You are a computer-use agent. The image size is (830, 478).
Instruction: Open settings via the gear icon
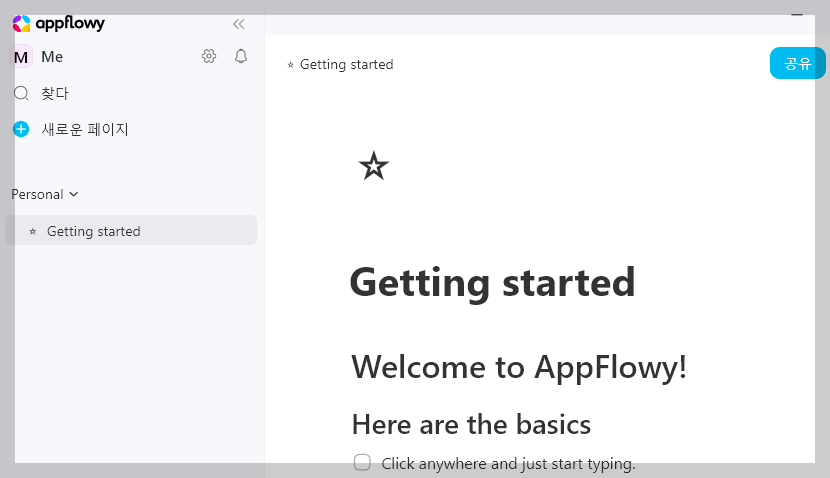209,56
